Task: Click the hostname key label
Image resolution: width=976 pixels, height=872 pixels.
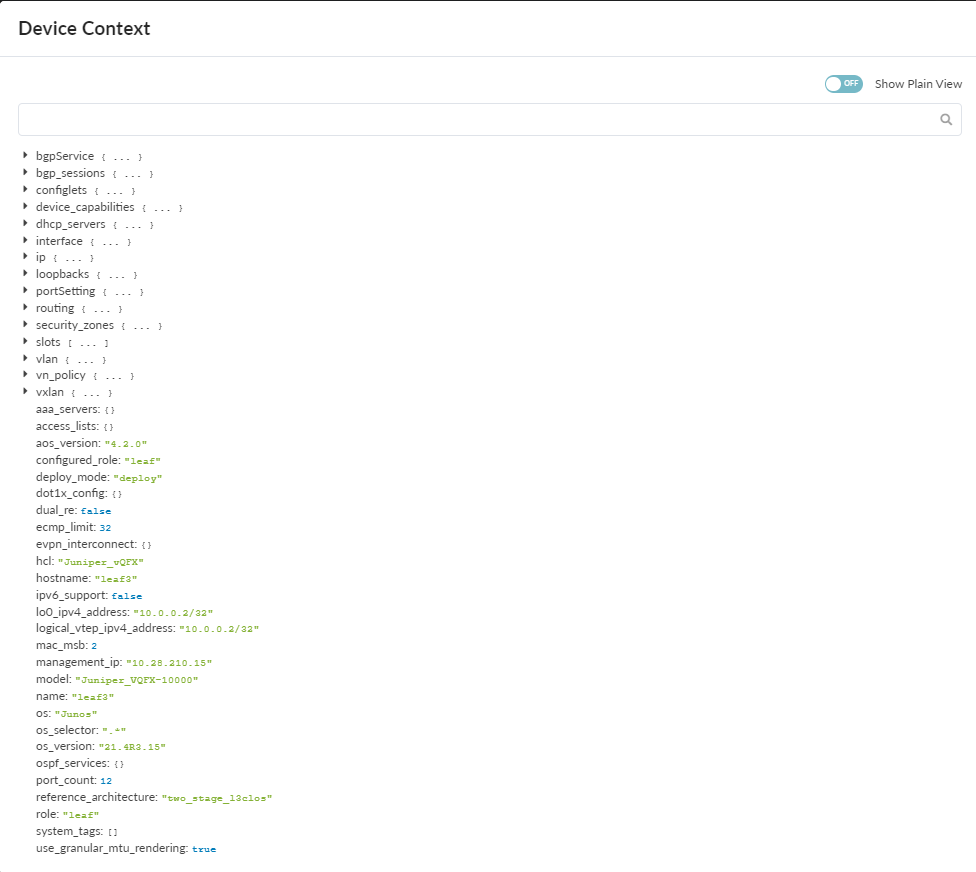Action: [64, 578]
